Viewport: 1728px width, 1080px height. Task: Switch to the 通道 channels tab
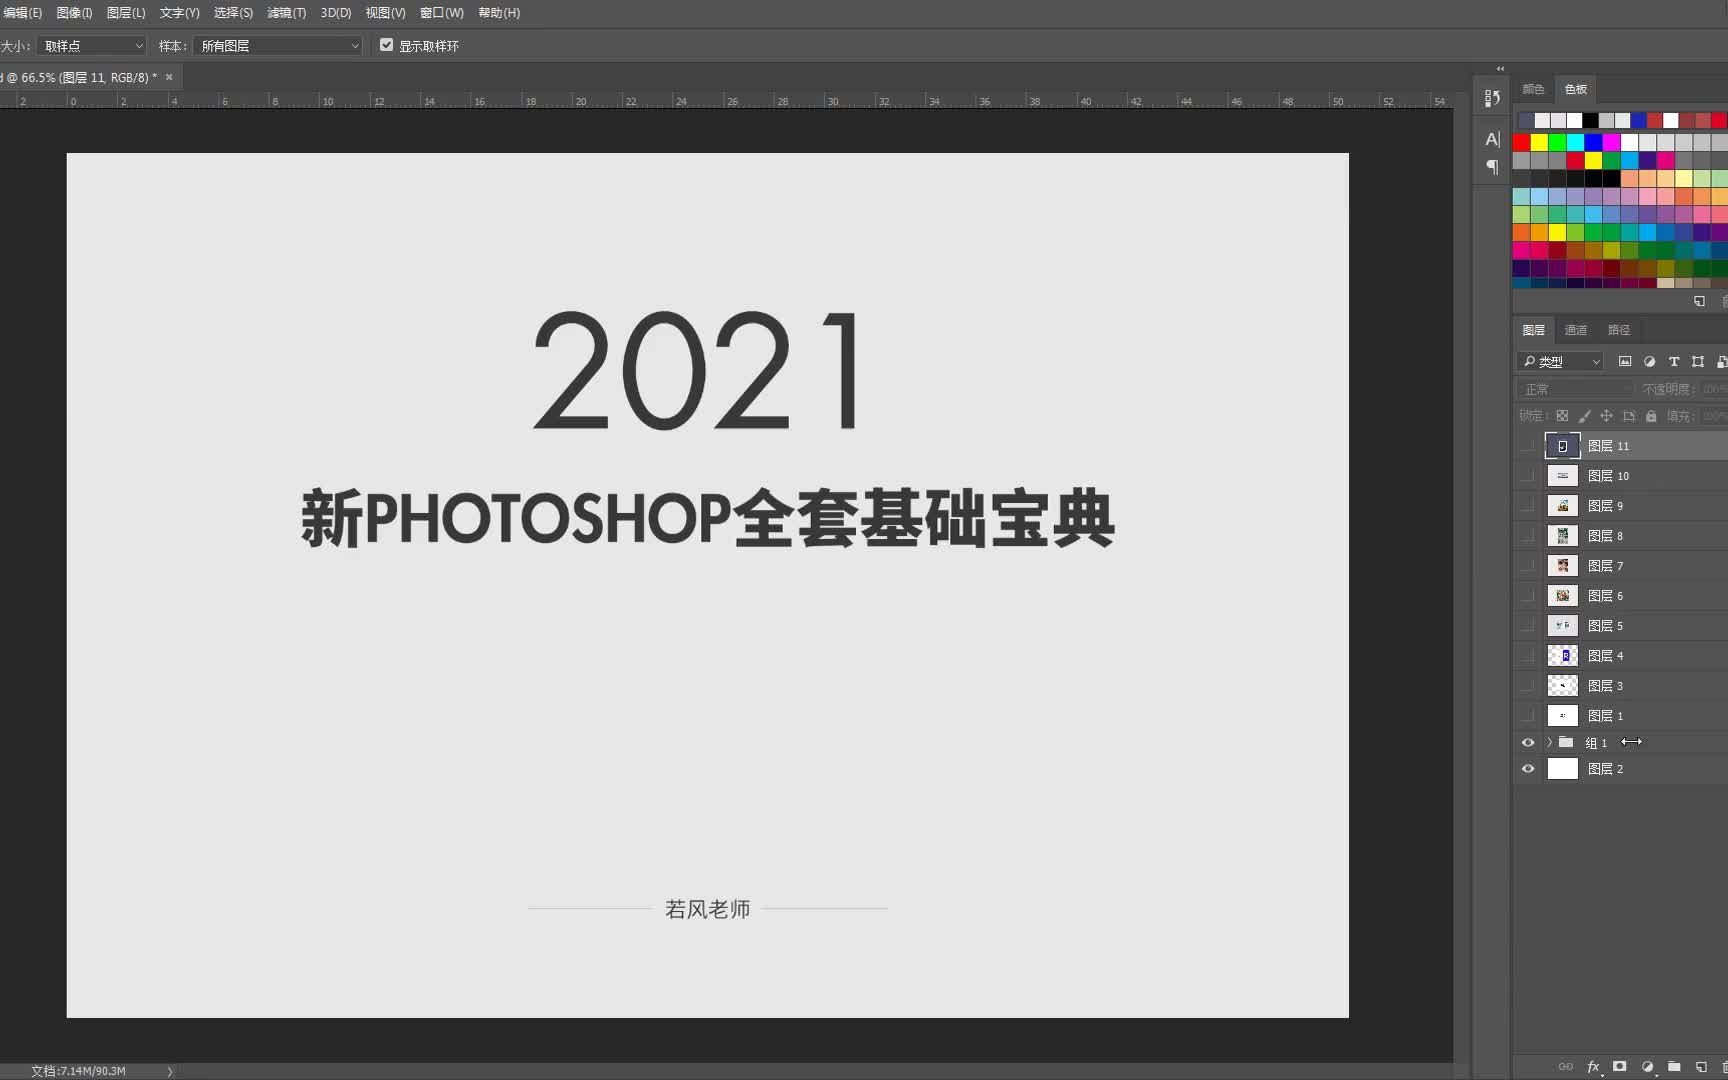tap(1576, 330)
